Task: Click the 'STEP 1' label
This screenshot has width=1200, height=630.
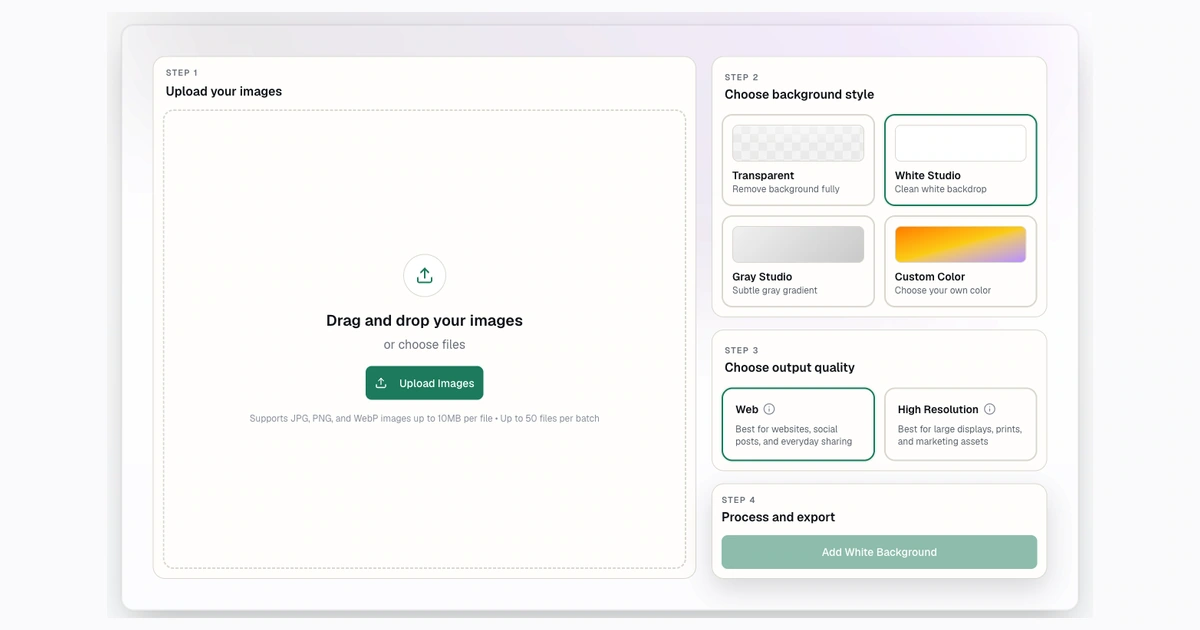Action: tap(182, 73)
